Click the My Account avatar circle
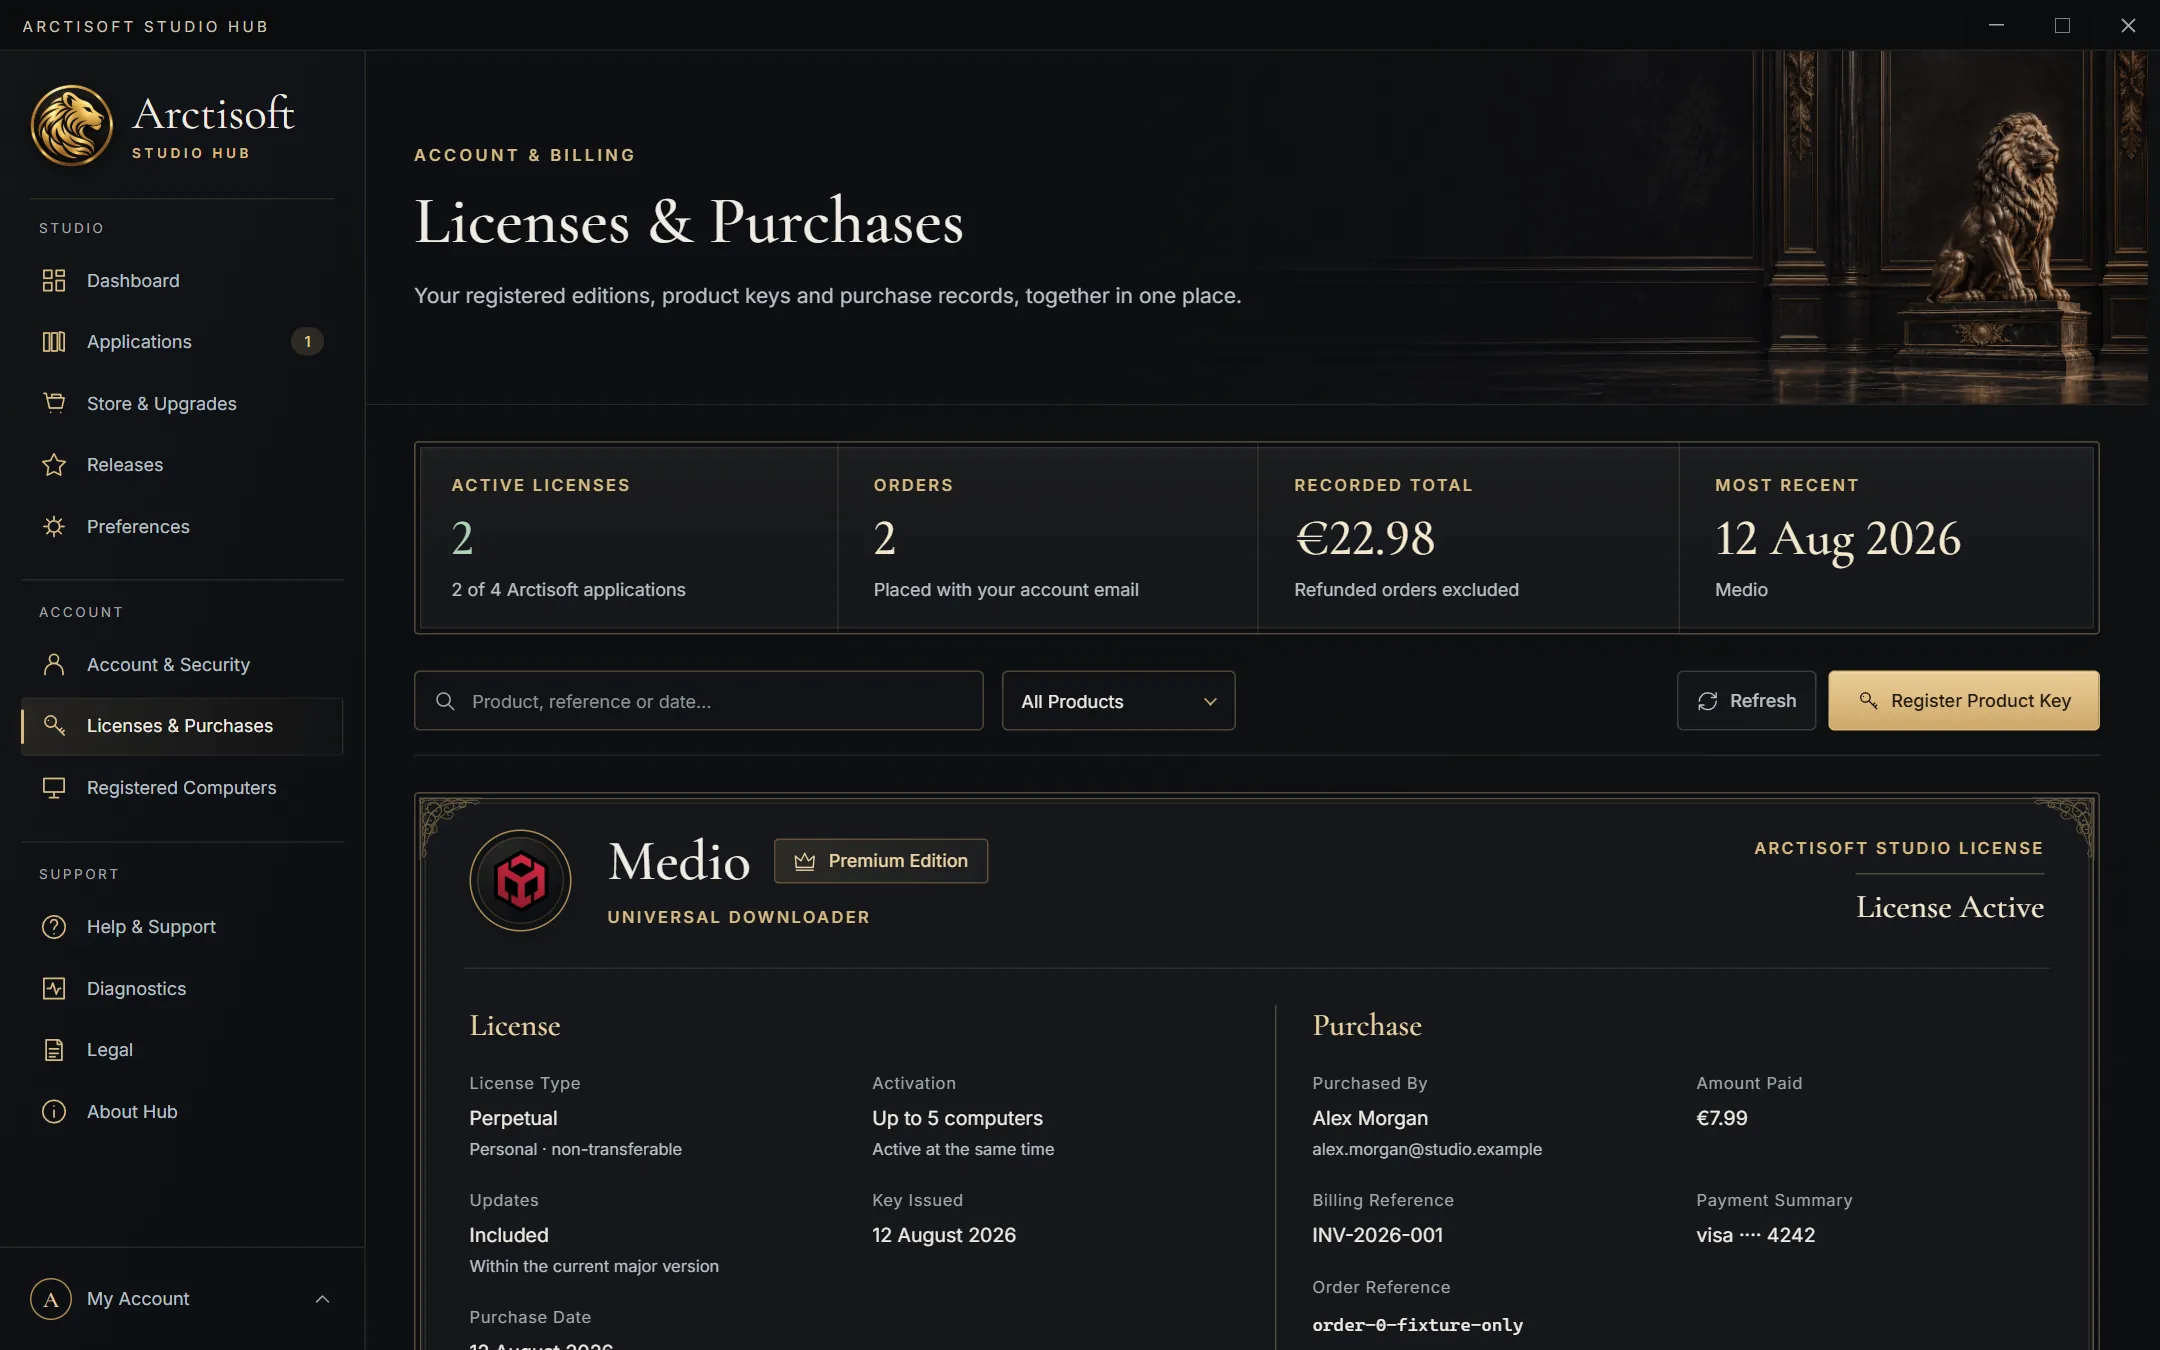The height and width of the screenshot is (1350, 2160). tap(51, 1299)
